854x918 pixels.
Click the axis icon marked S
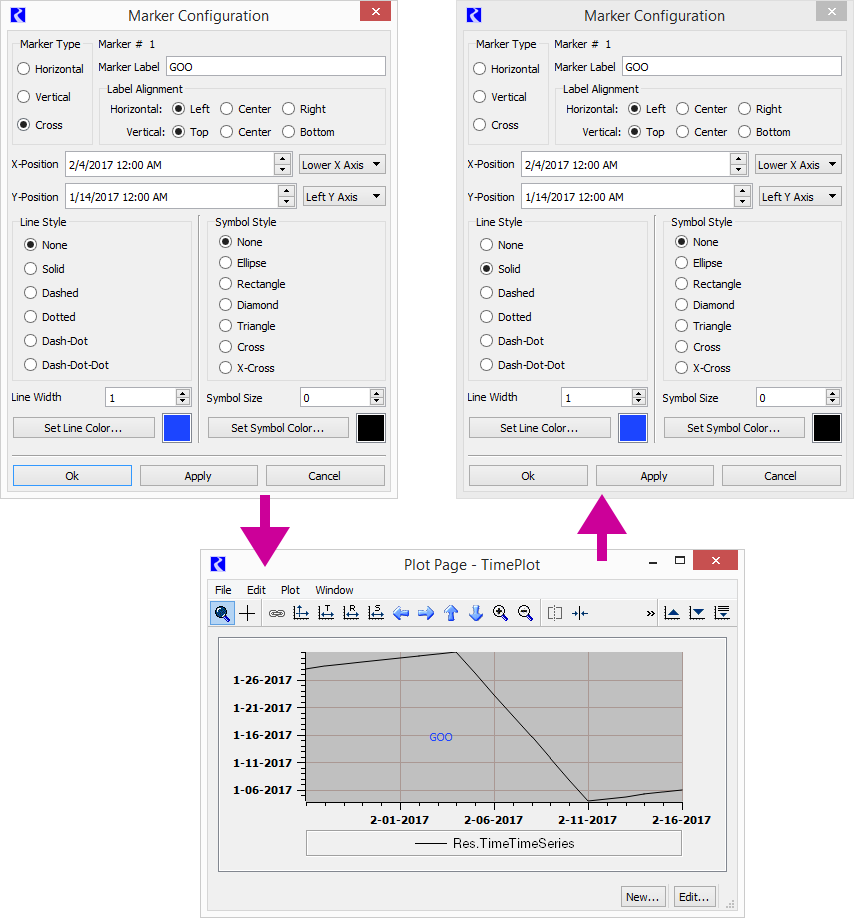(376, 613)
